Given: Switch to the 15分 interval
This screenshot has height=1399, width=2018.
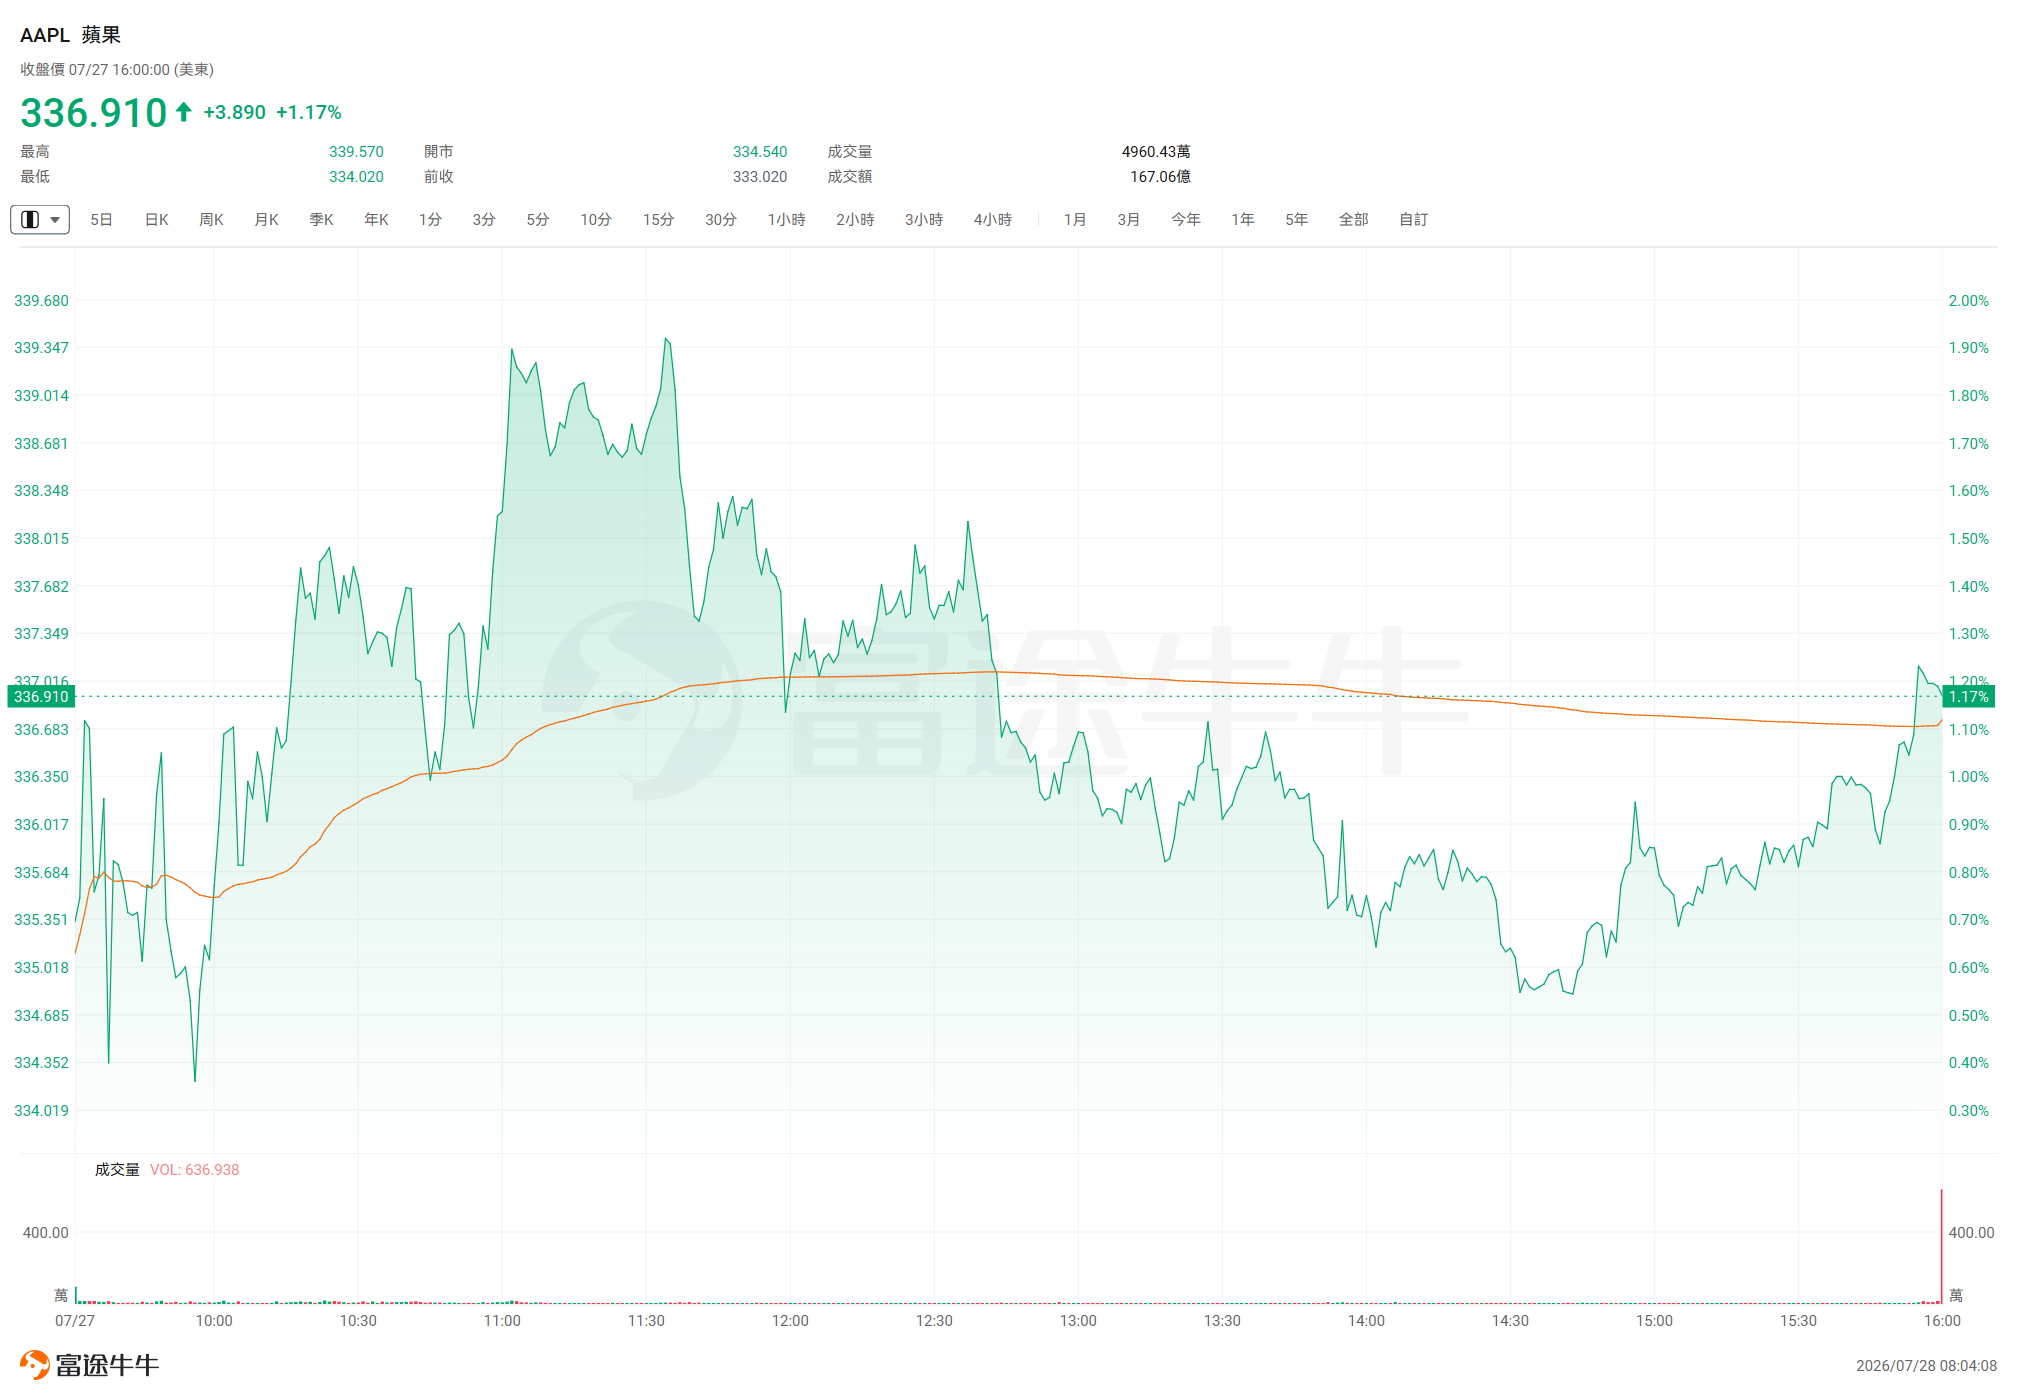Looking at the screenshot, I should [658, 219].
